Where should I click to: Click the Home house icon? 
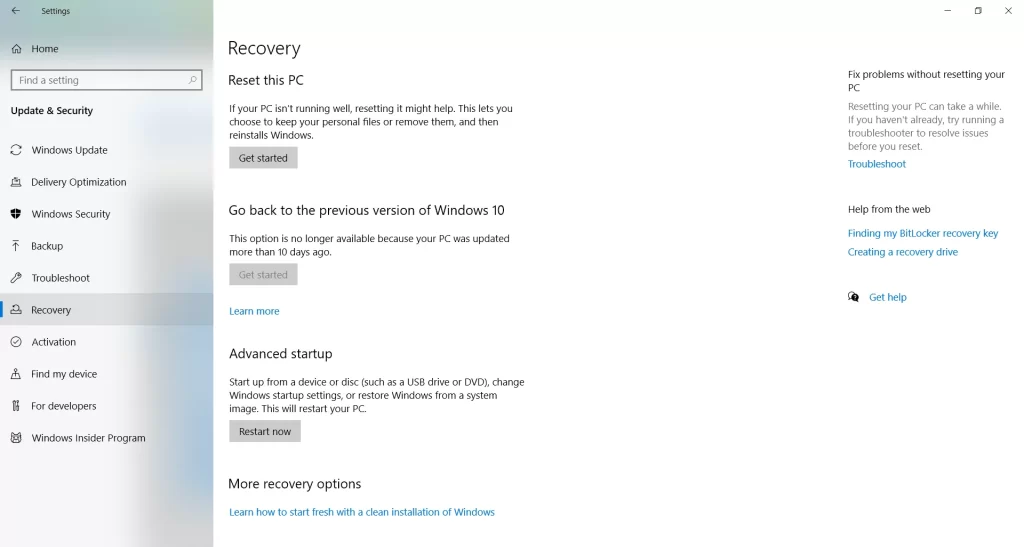[x=16, y=48]
